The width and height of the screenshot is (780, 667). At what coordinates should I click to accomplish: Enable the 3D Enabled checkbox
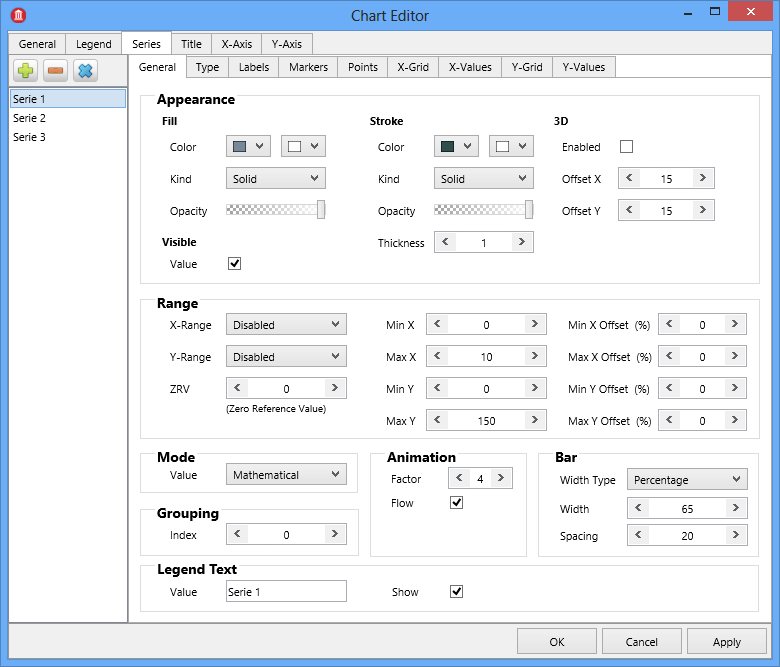pyautogui.click(x=626, y=147)
